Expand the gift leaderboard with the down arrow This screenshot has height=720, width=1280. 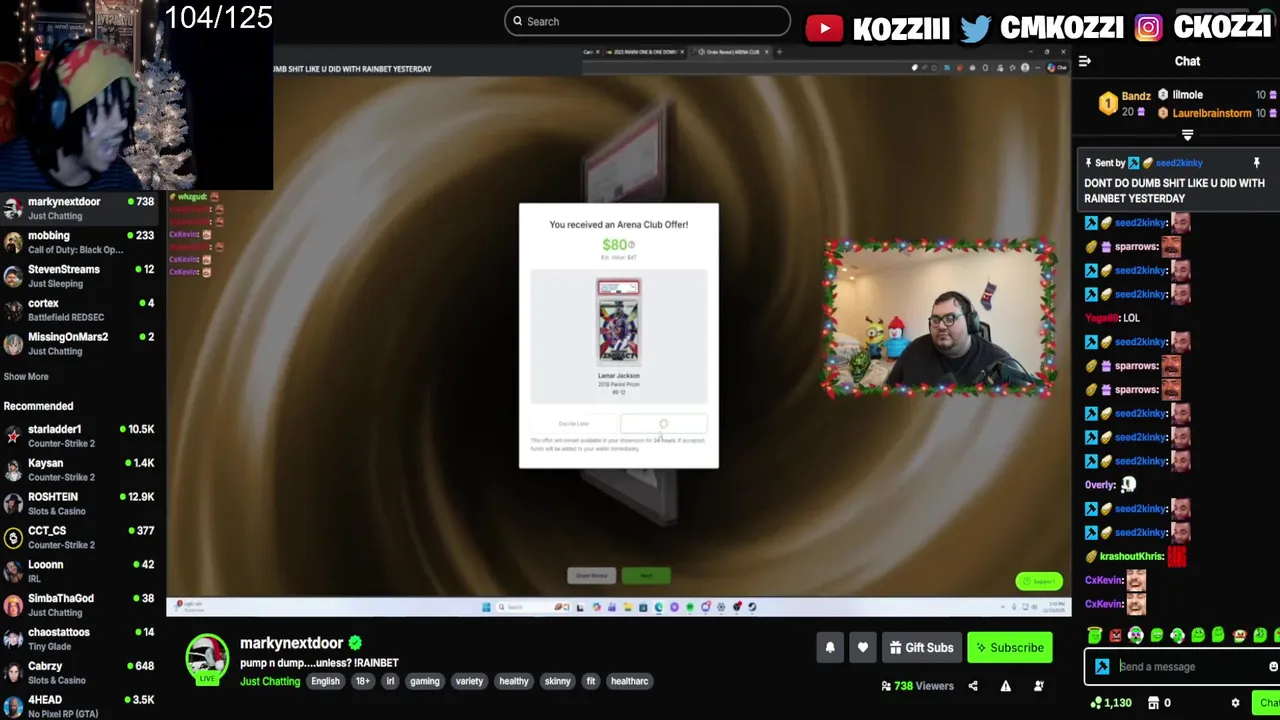[1188, 135]
